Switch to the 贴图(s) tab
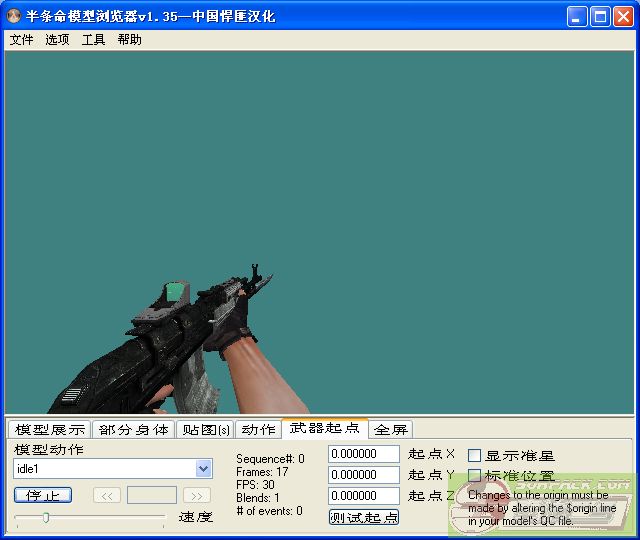 [205, 429]
